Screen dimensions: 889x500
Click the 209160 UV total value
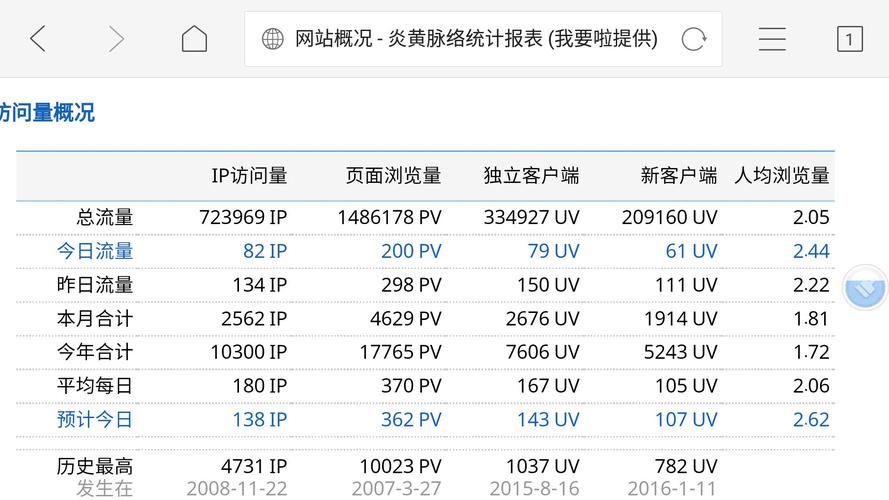click(x=670, y=217)
